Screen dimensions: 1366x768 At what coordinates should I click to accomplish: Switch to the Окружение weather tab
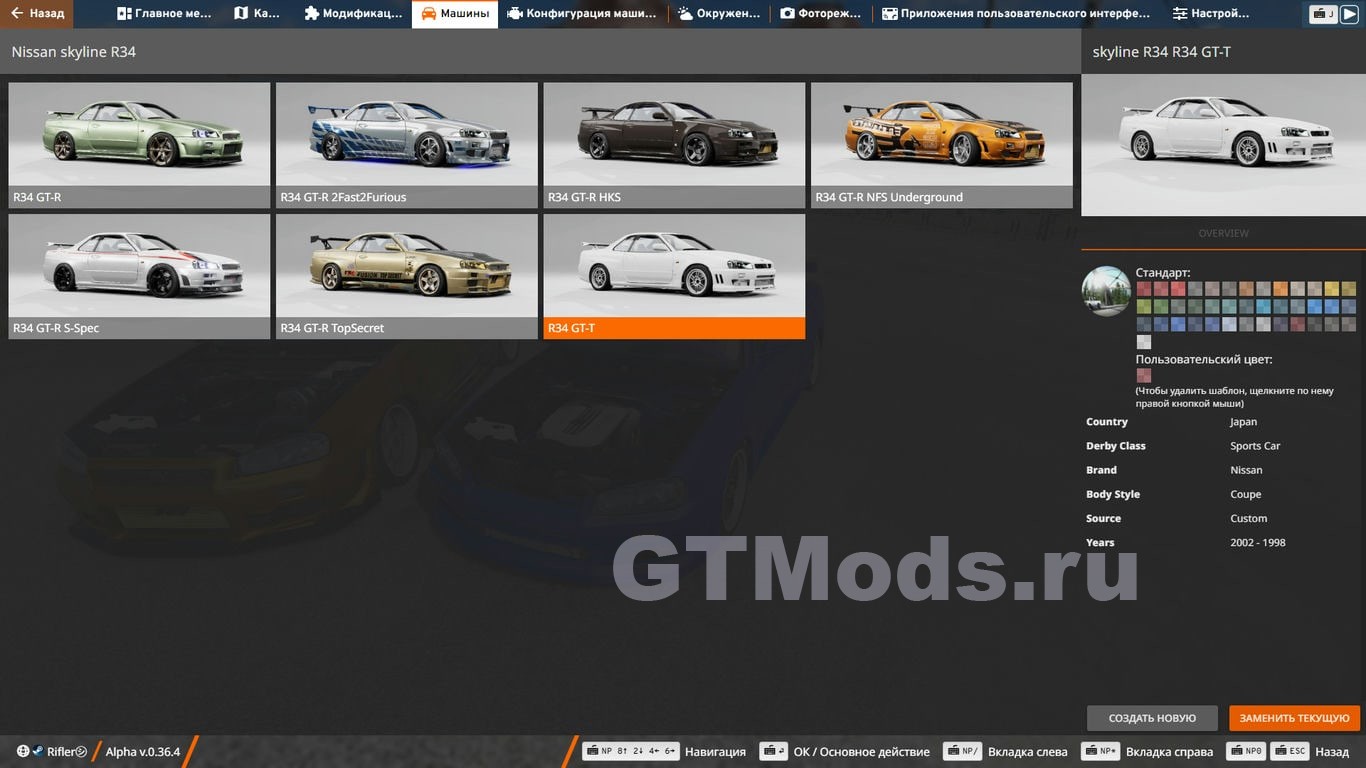[719, 14]
